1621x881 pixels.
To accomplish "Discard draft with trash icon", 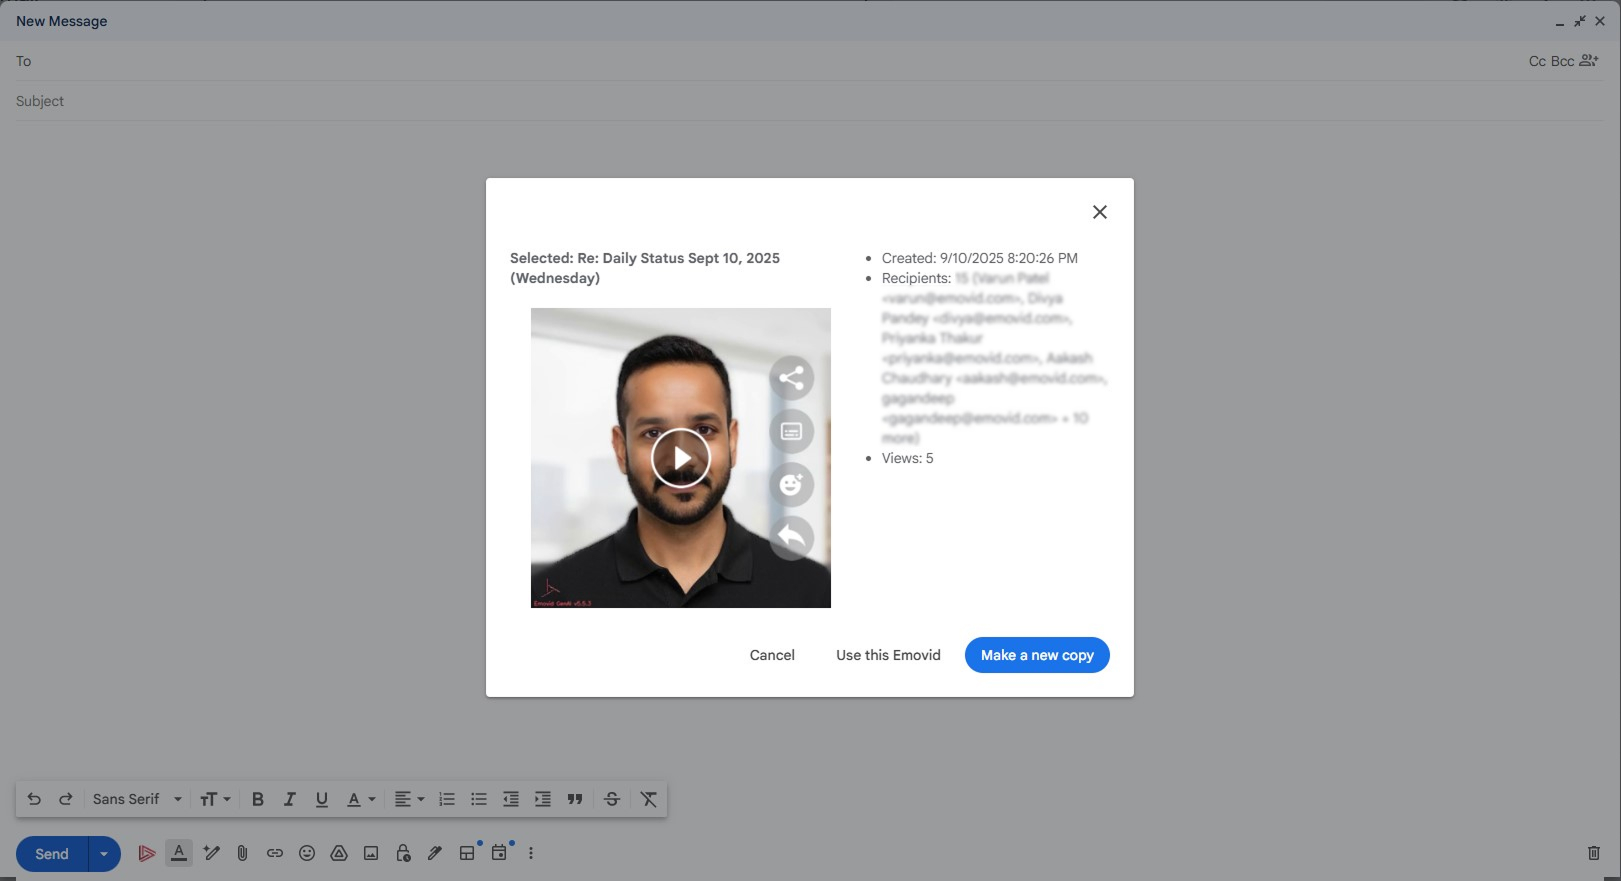I will pos(1594,853).
